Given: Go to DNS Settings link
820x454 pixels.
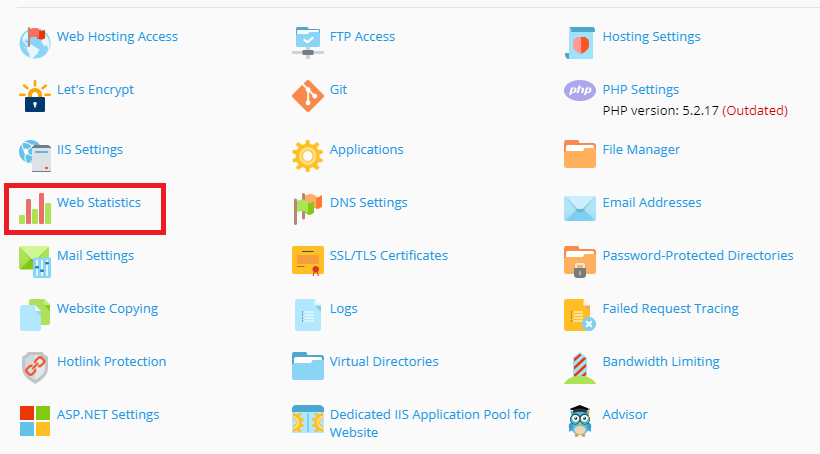Looking at the screenshot, I should tap(368, 203).
